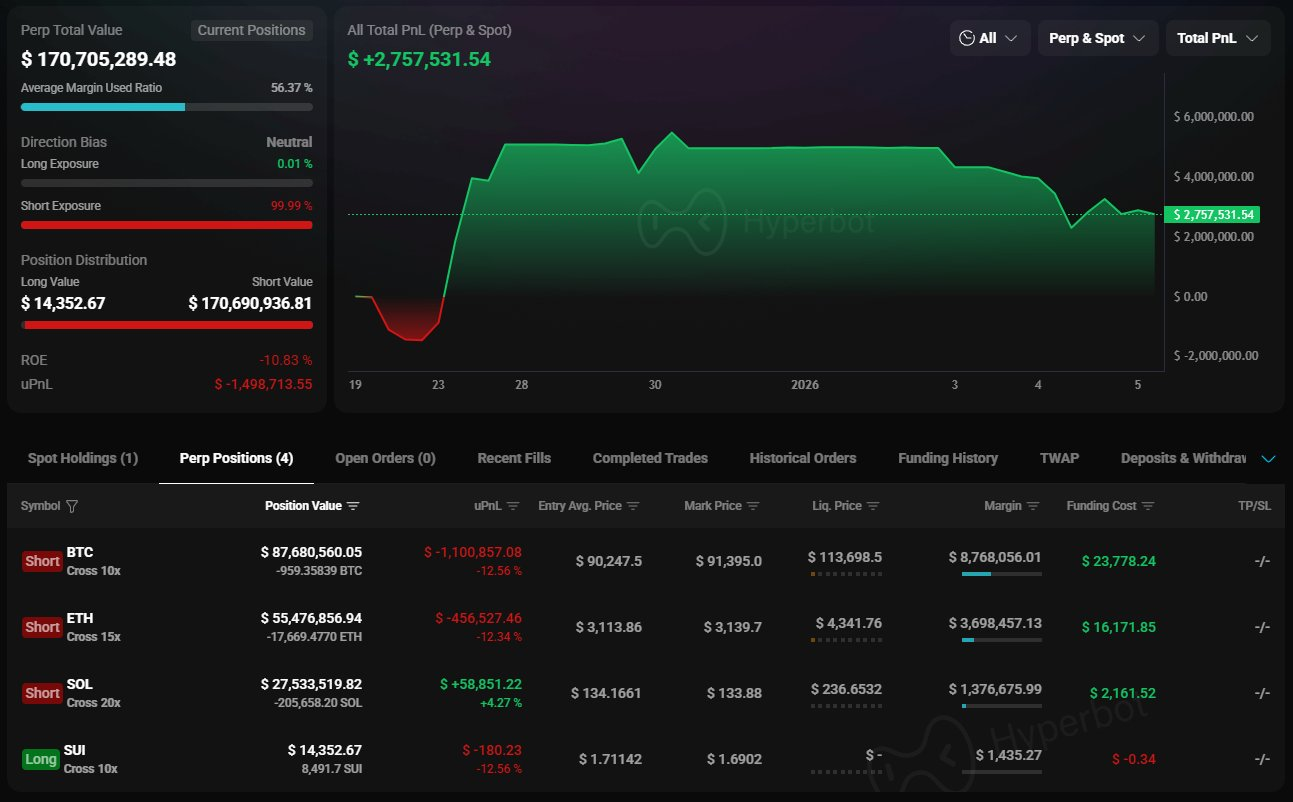Viewport: 1293px width, 802px height.
Task: Open the Total PnL dropdown
Action: 1217,38
